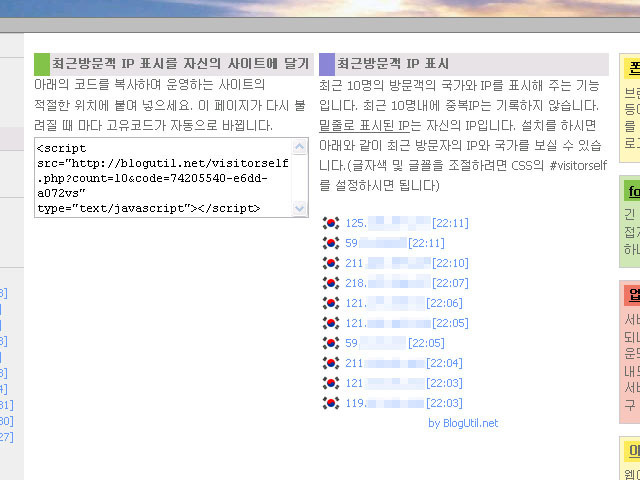Viewport: 640px width, 480px height.
Task: Open the 59 visitor IP entry at [22:05]
Action: click(x=395, y=343)
